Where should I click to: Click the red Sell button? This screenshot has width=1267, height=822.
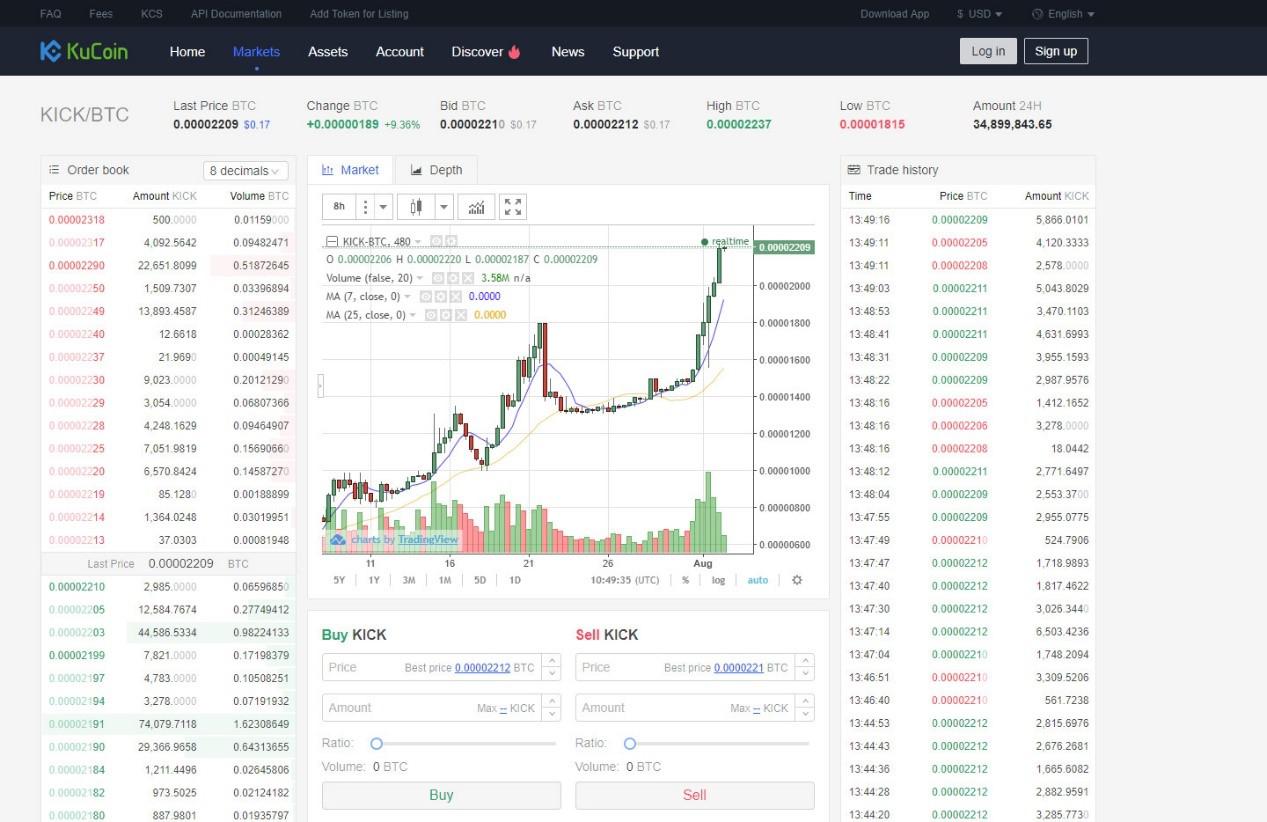point(695,795)
